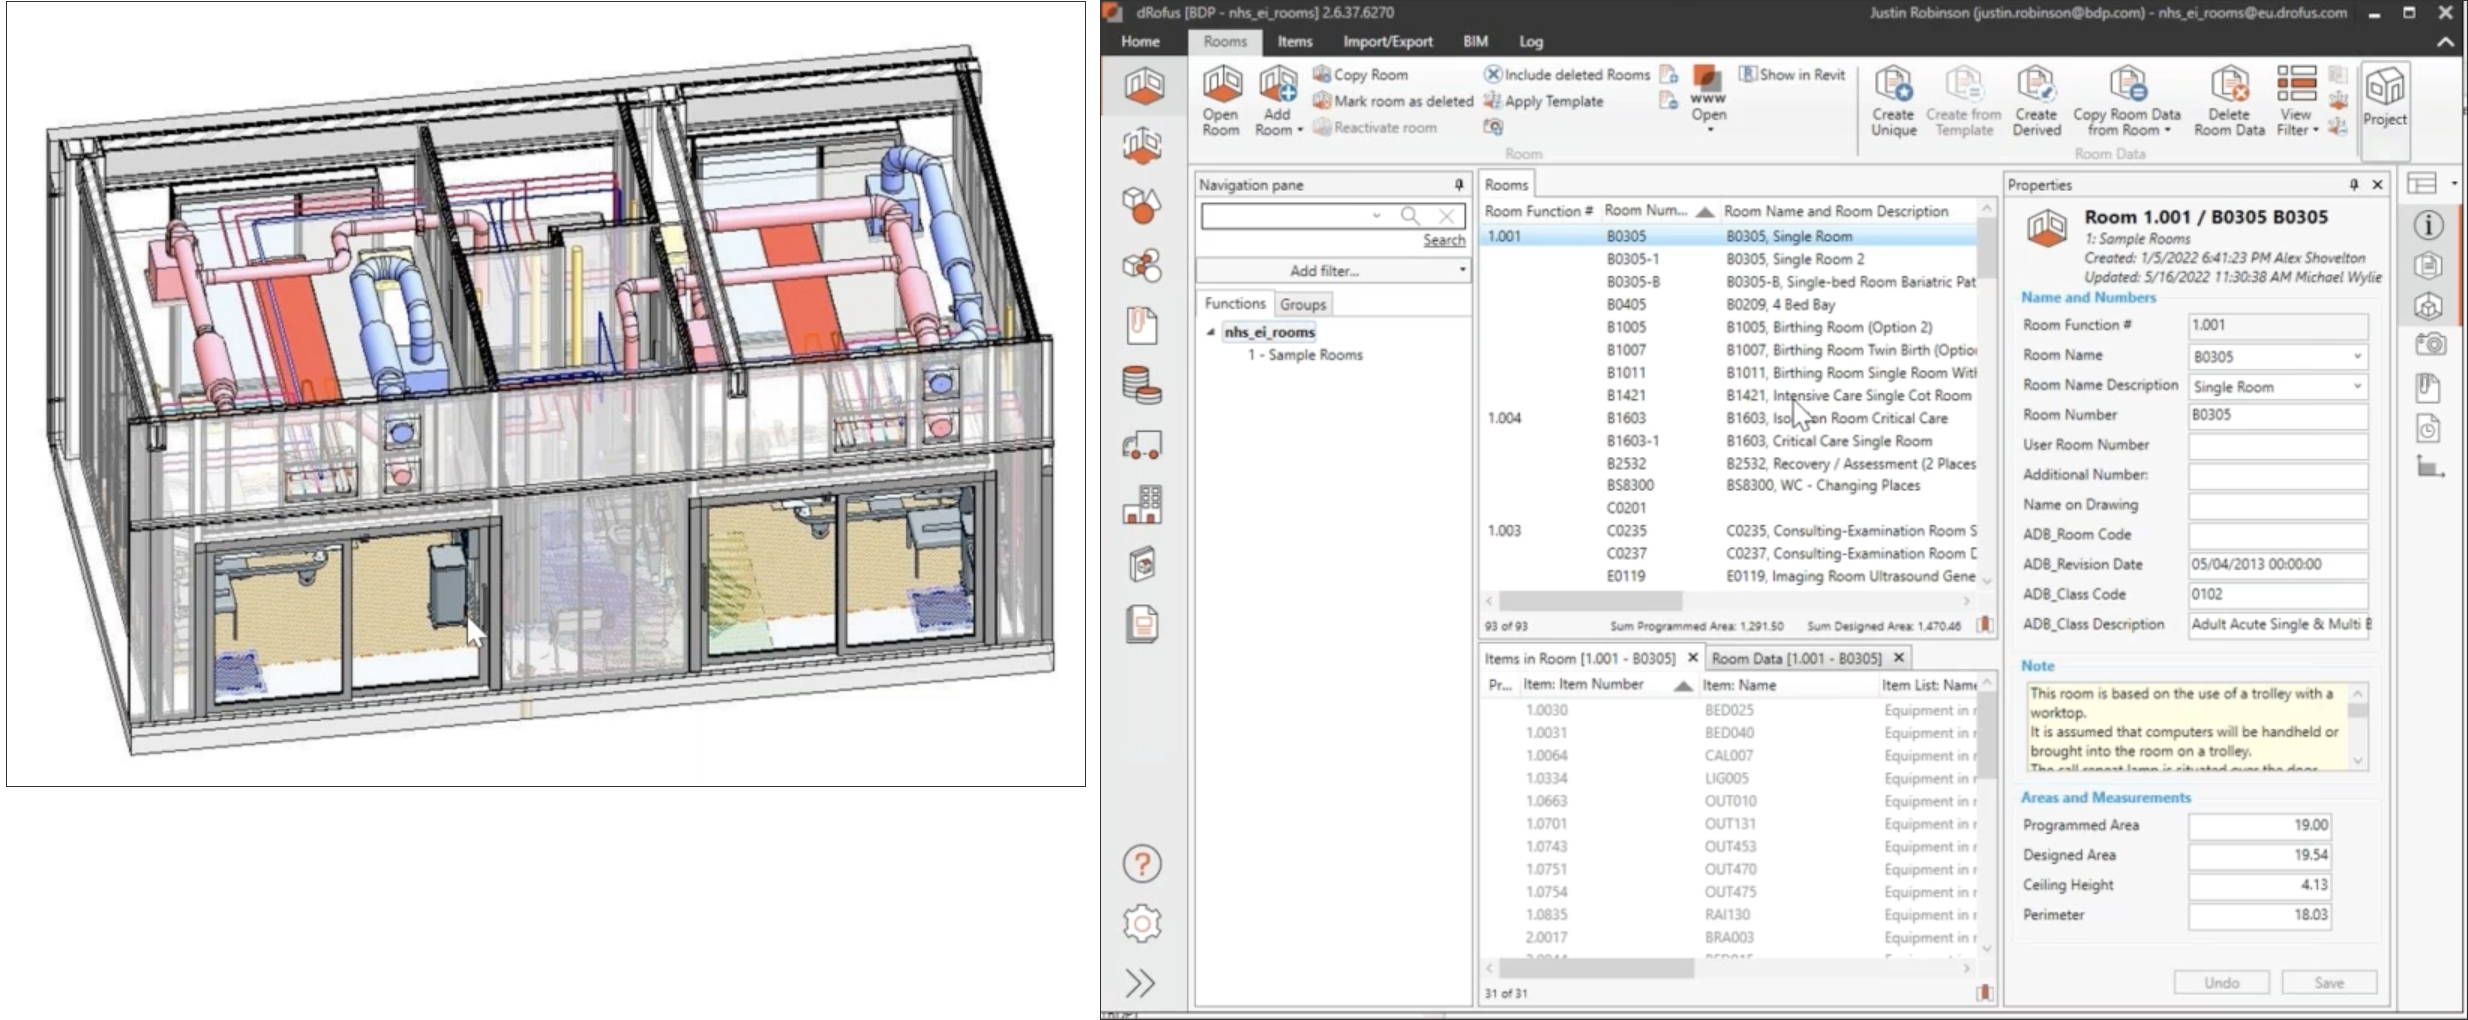Click Copy Room in the ribbon
This screenshot has width=2468, height=1020.
click(x=1360, y=75)
